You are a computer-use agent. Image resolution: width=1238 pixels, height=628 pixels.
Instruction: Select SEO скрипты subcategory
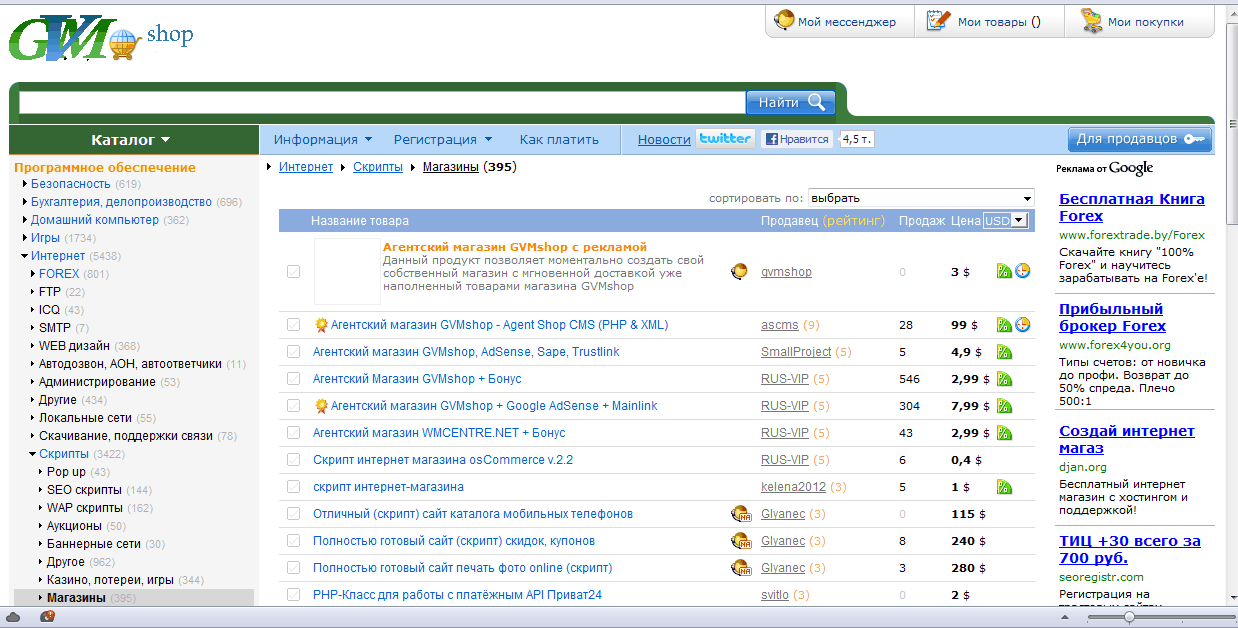84,489
